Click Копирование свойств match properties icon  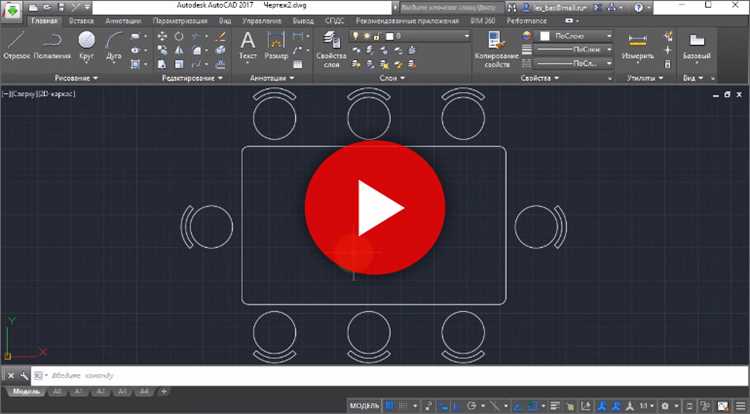pos(496,49)
